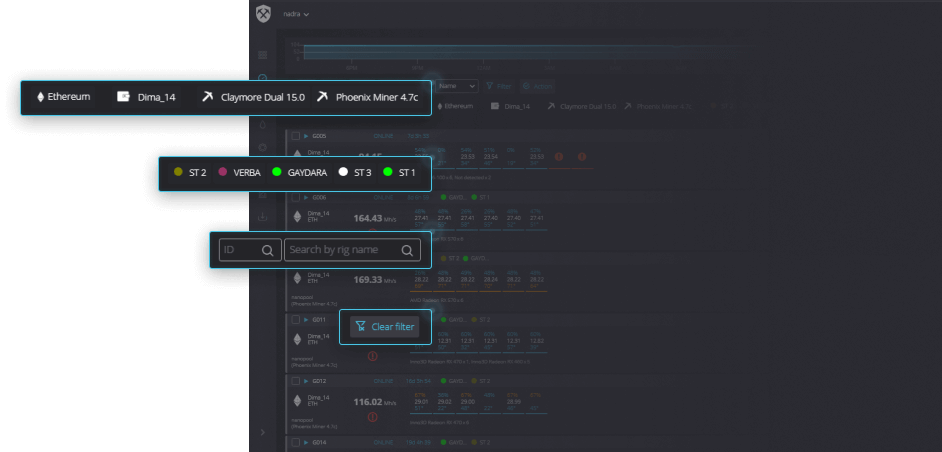Tick the checkbox for rig G012

tap(296, 381)
